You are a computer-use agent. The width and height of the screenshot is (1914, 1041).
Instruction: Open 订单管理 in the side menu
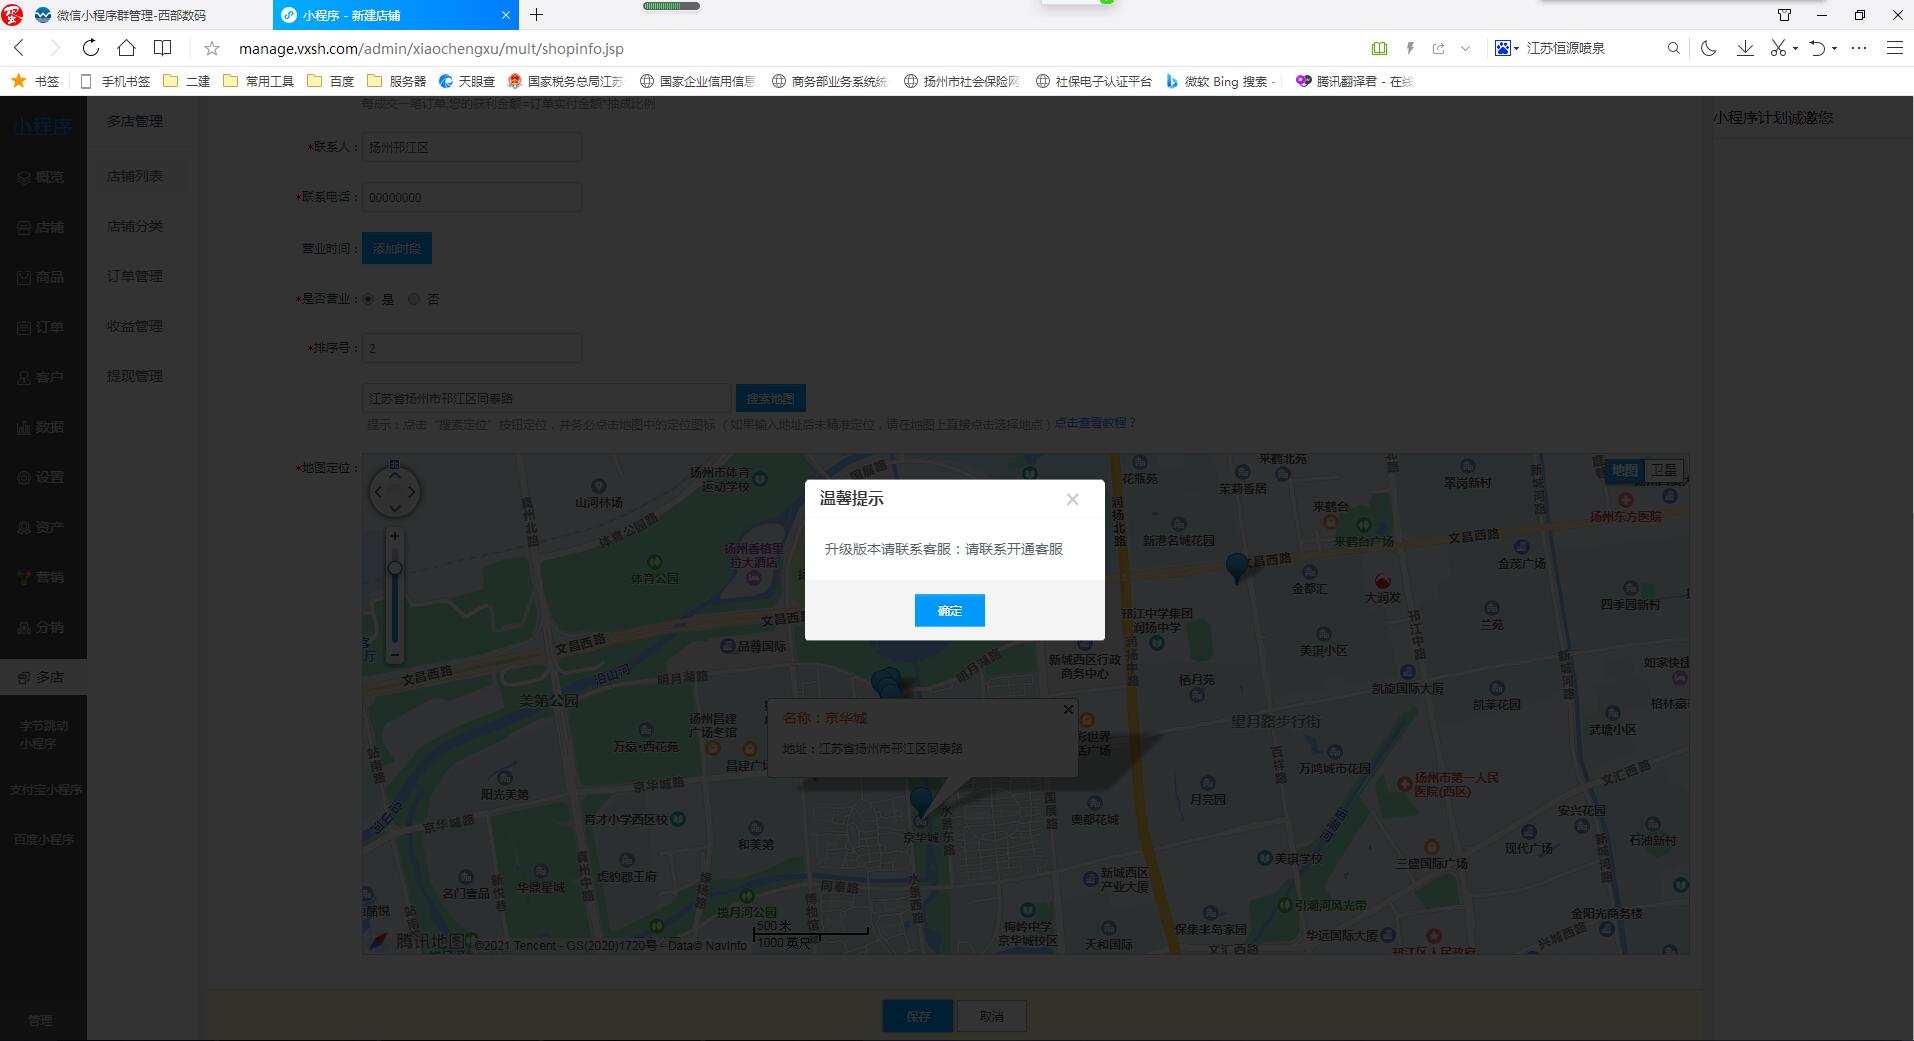tap(135, 276)
